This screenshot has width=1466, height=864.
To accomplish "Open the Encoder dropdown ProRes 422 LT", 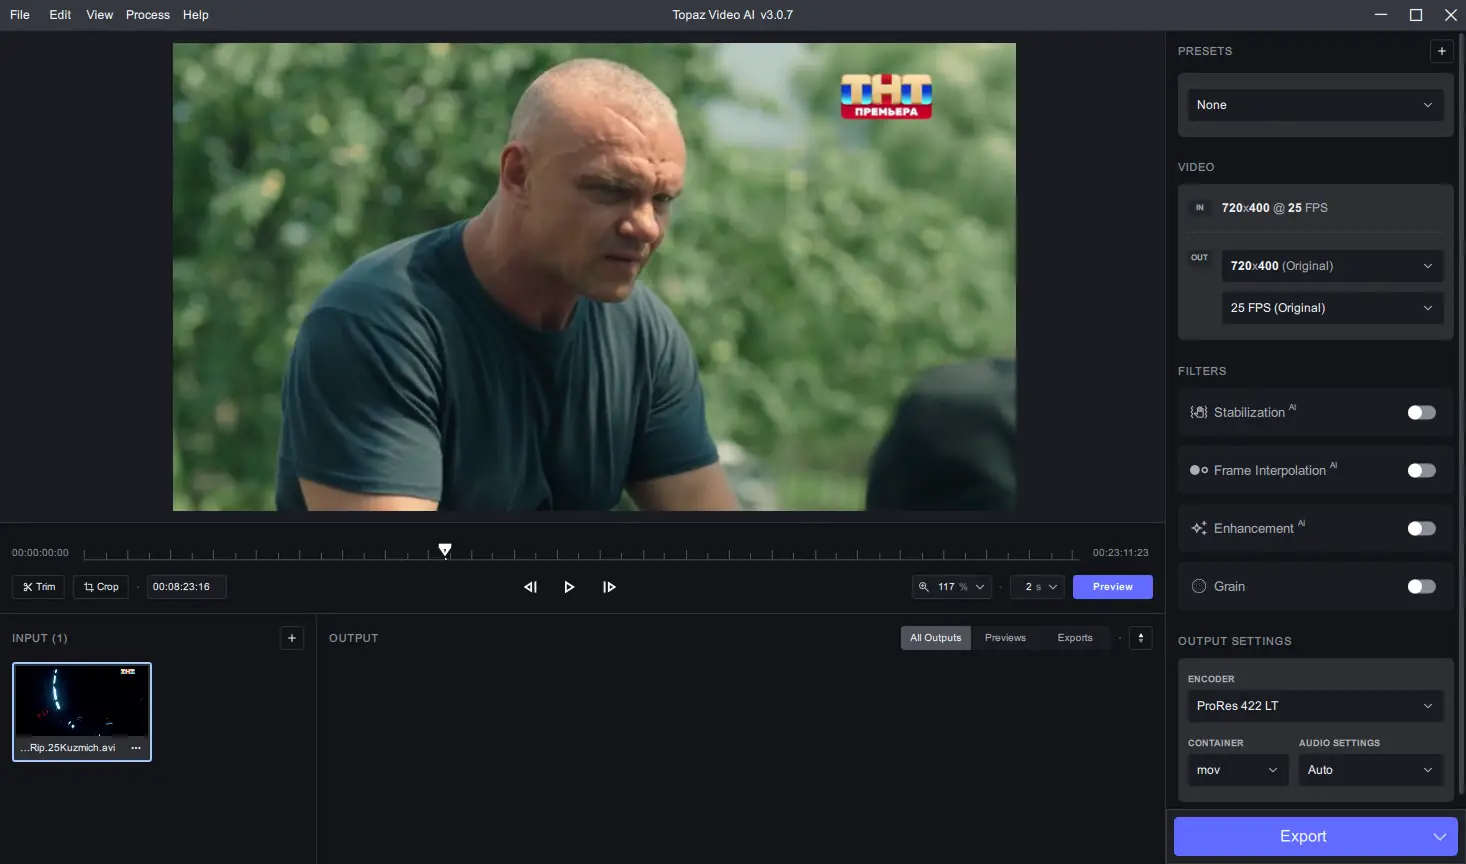I will click(1315, 706).
